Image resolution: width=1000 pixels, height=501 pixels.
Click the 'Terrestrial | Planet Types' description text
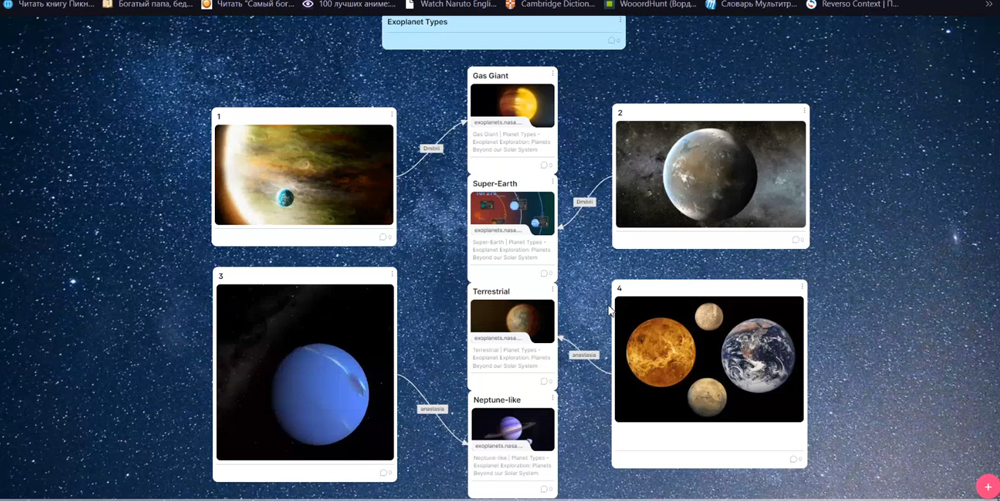511,358
